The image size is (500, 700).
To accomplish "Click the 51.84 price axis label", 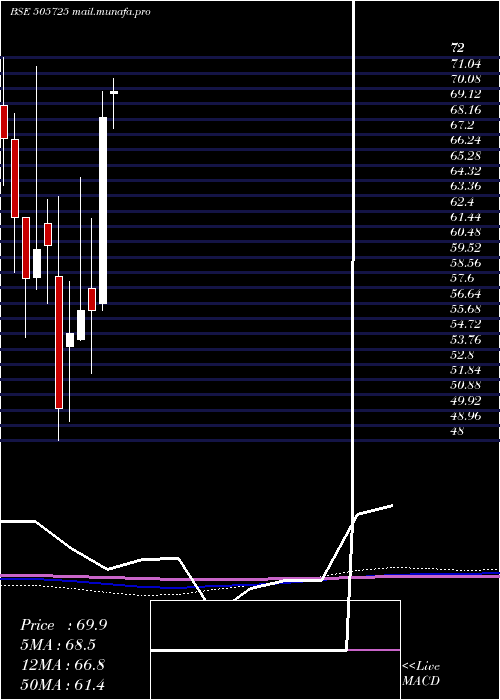I will (x=466, y=371).
